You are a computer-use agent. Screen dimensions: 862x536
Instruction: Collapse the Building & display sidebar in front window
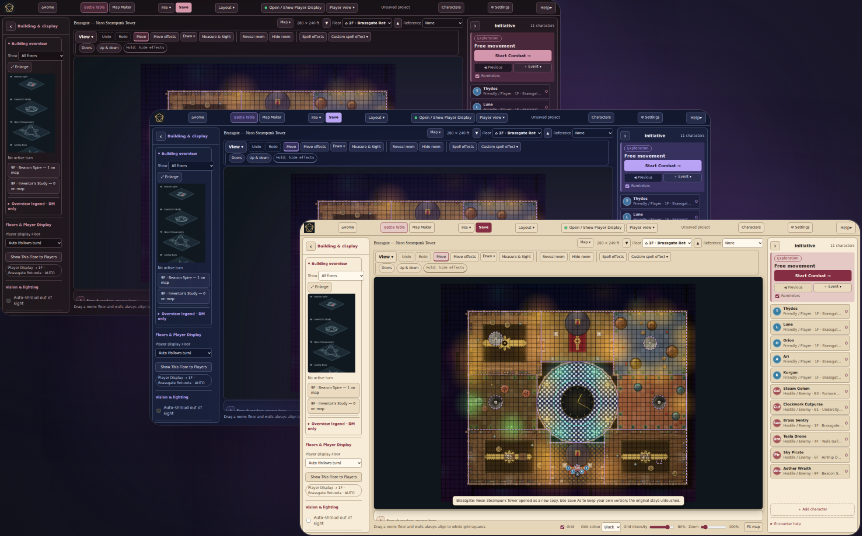click(311, 246)
